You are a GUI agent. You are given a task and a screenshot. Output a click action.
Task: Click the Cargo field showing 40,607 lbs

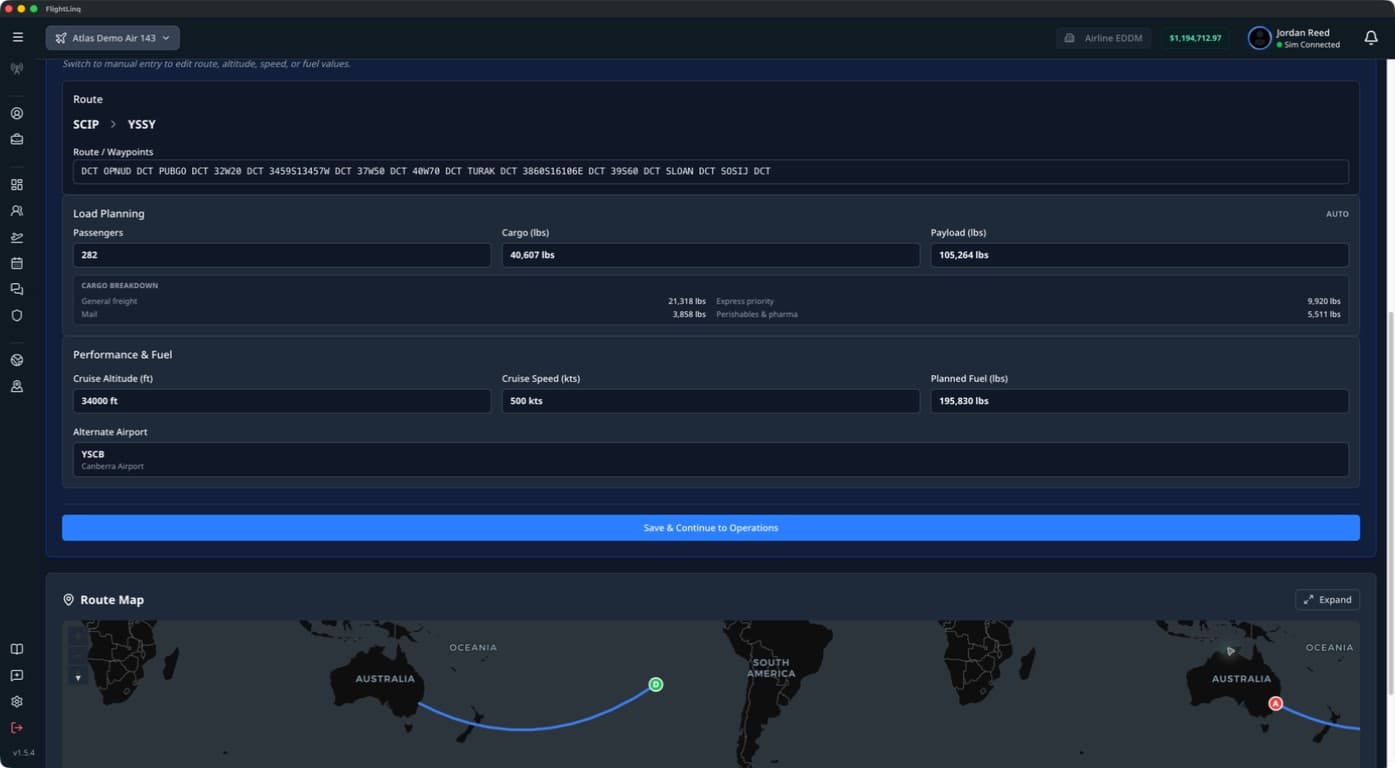click(710, 255)
